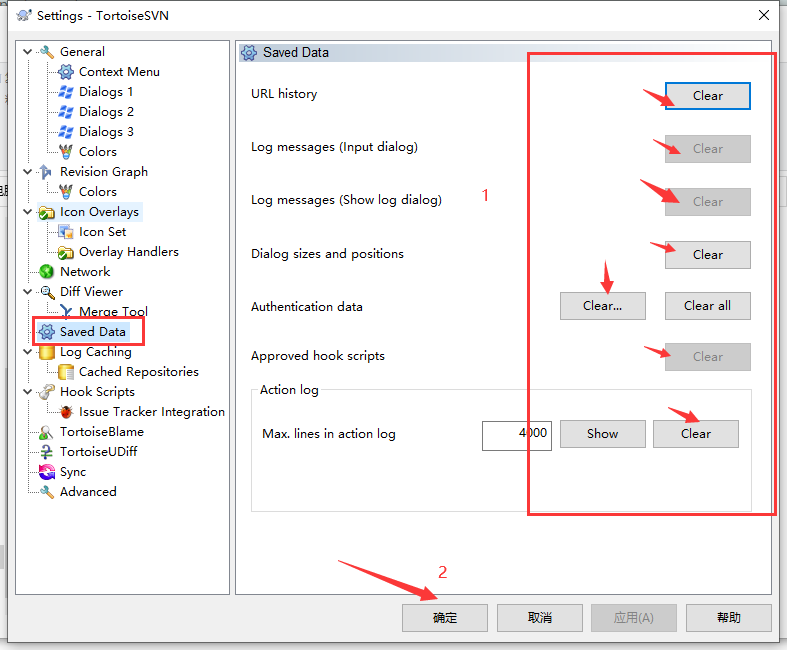Click the Context Menu gear icon

pos(66,72)
